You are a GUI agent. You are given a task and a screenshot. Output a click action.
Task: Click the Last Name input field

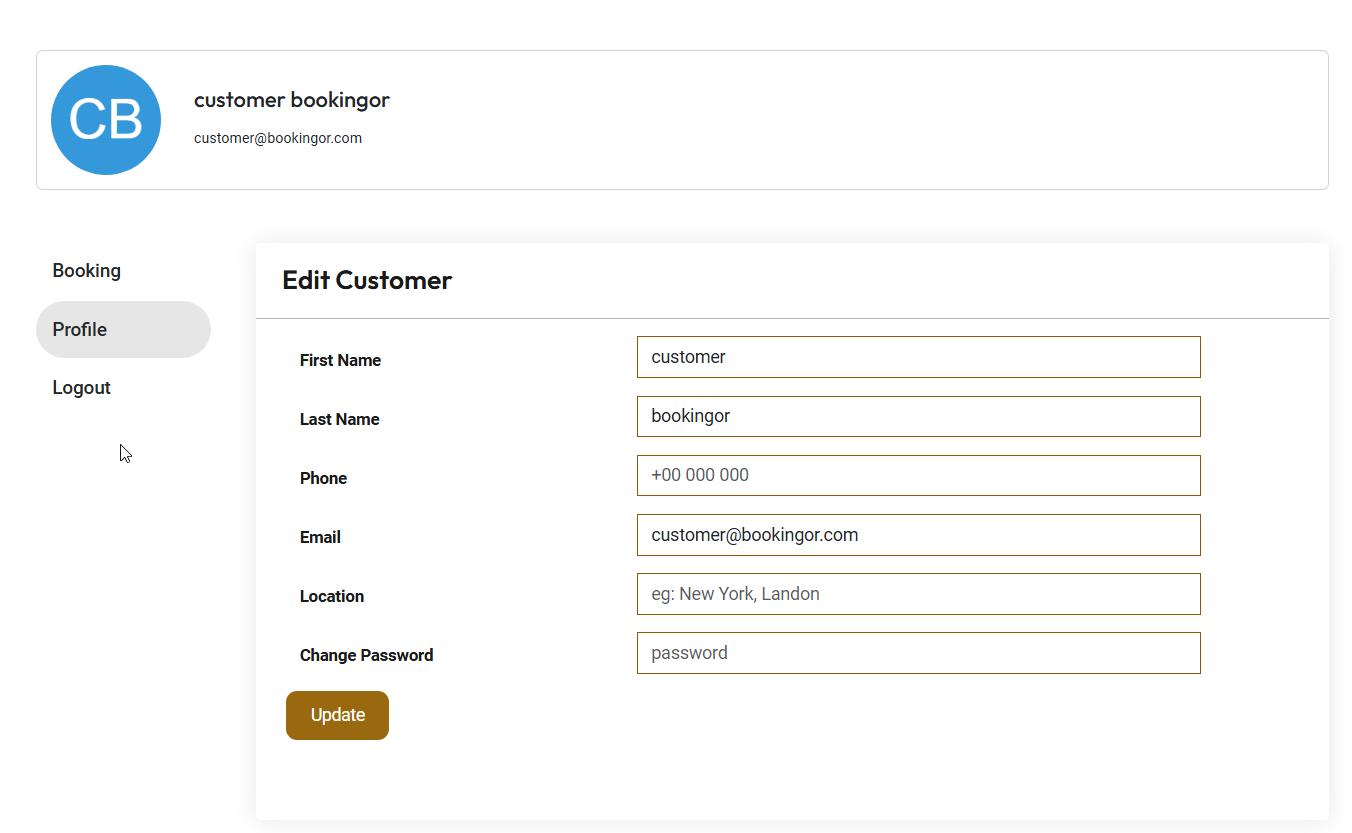(918, 416)
